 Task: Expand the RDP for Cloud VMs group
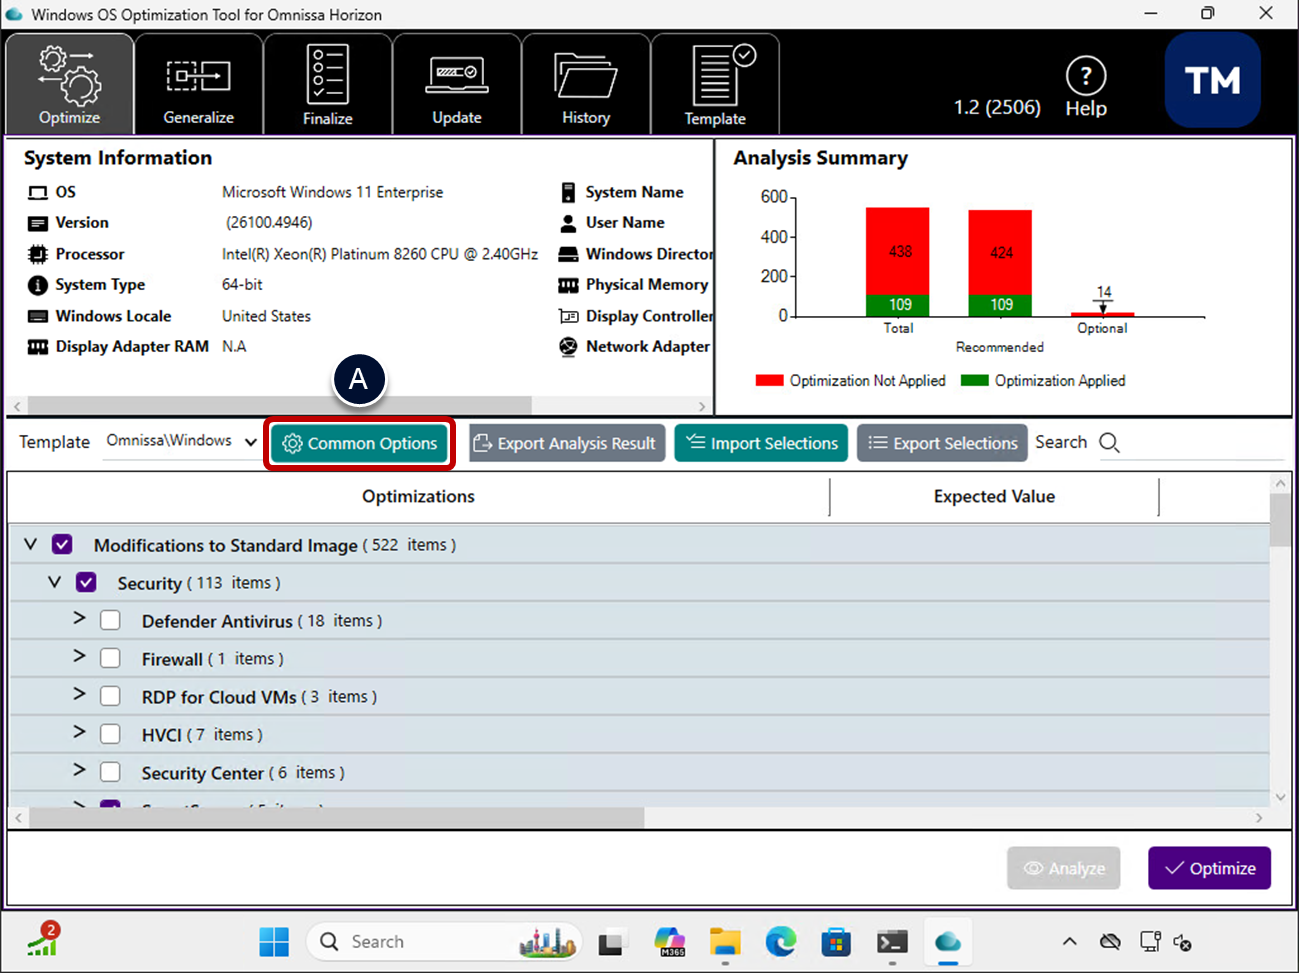(79, 695)
